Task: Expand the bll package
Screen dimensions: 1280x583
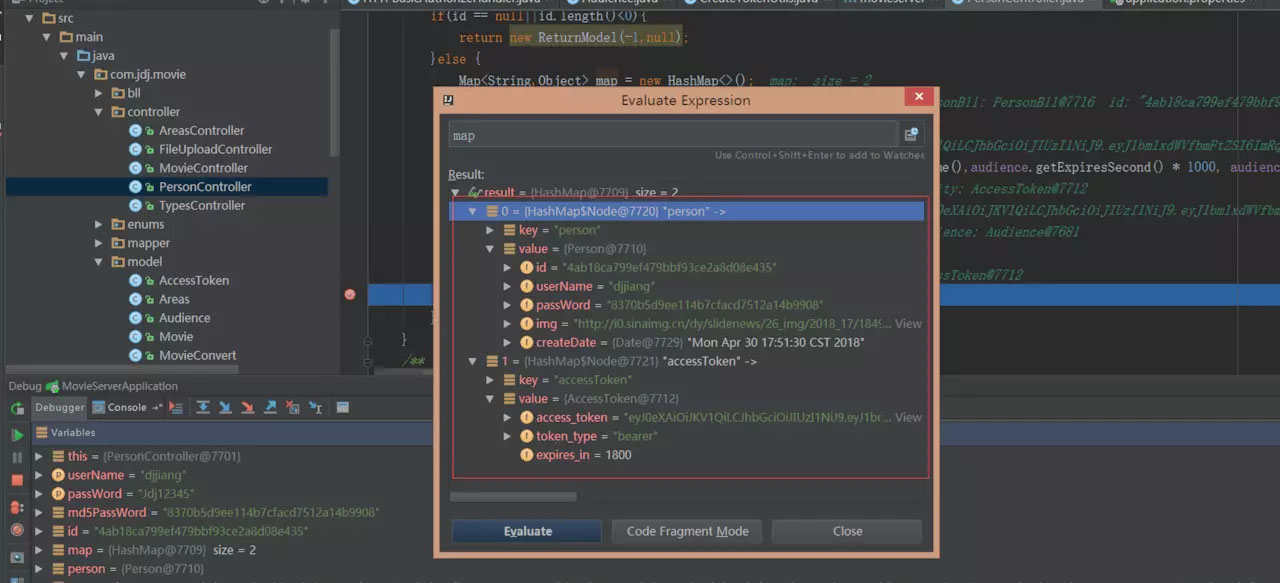Action: coord(99,93)
